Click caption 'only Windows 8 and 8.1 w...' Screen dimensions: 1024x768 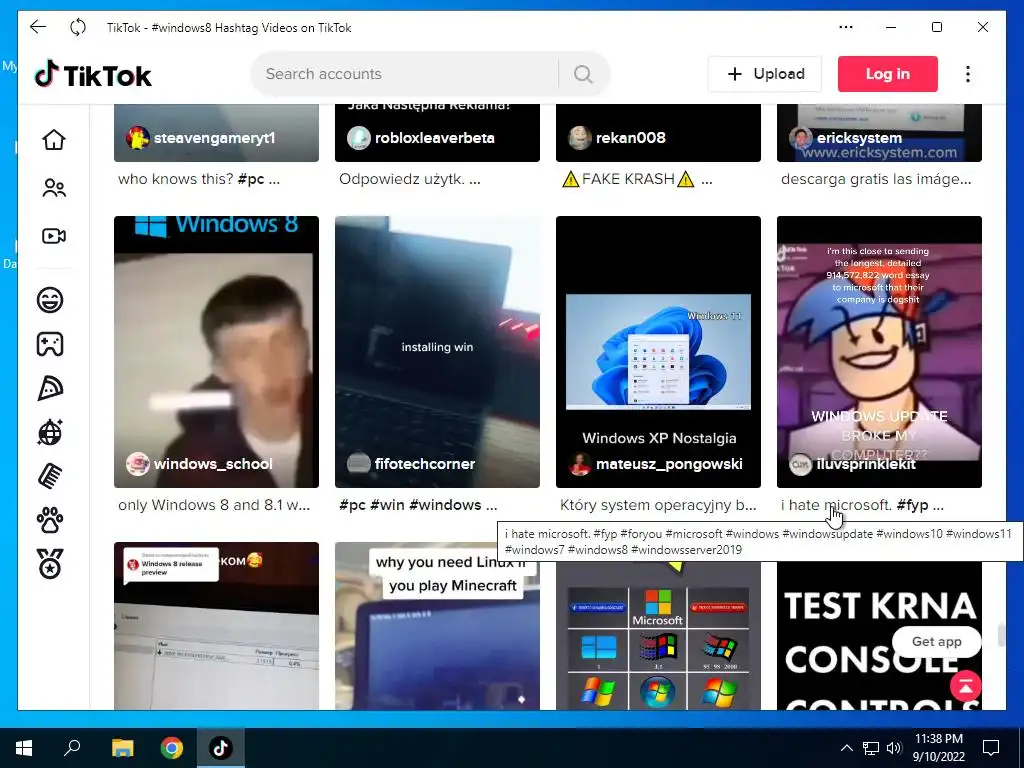click(x=214, y=505)
